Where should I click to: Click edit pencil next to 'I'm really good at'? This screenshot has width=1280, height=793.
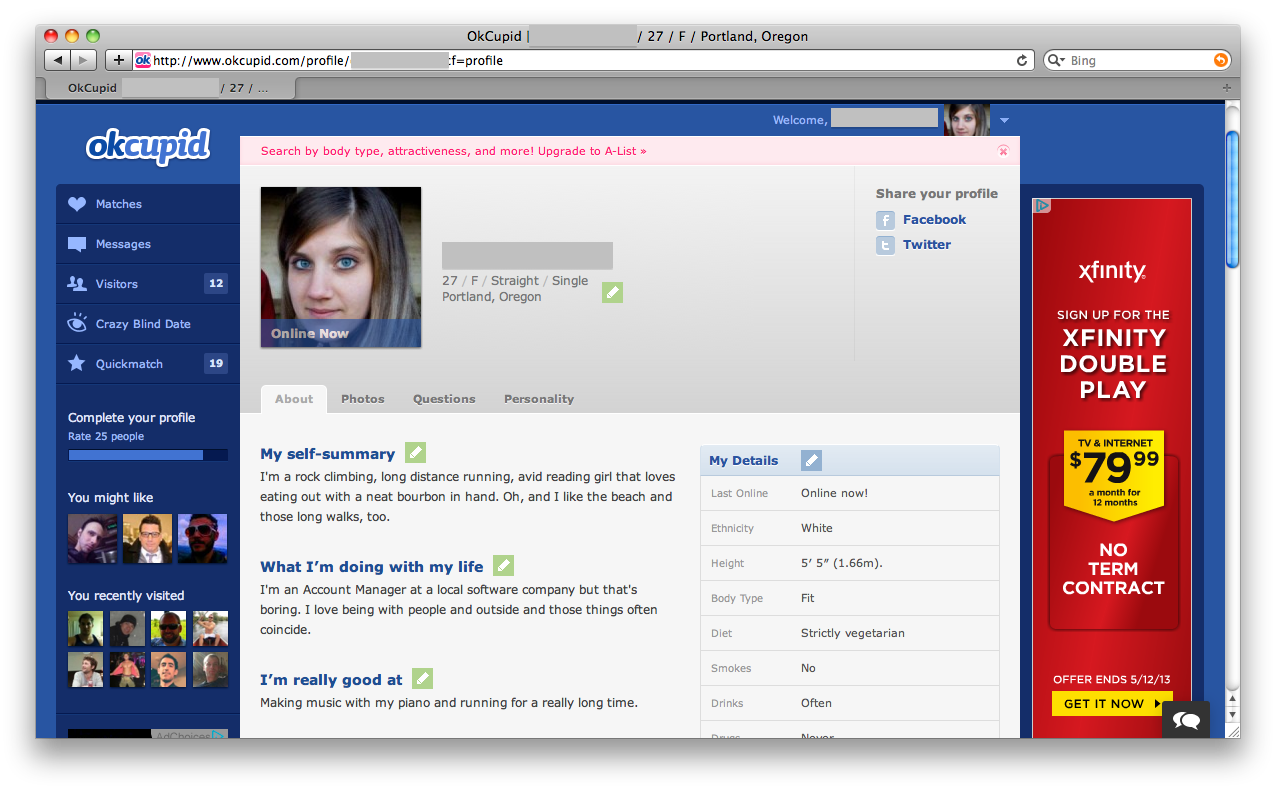click(423, 679)
